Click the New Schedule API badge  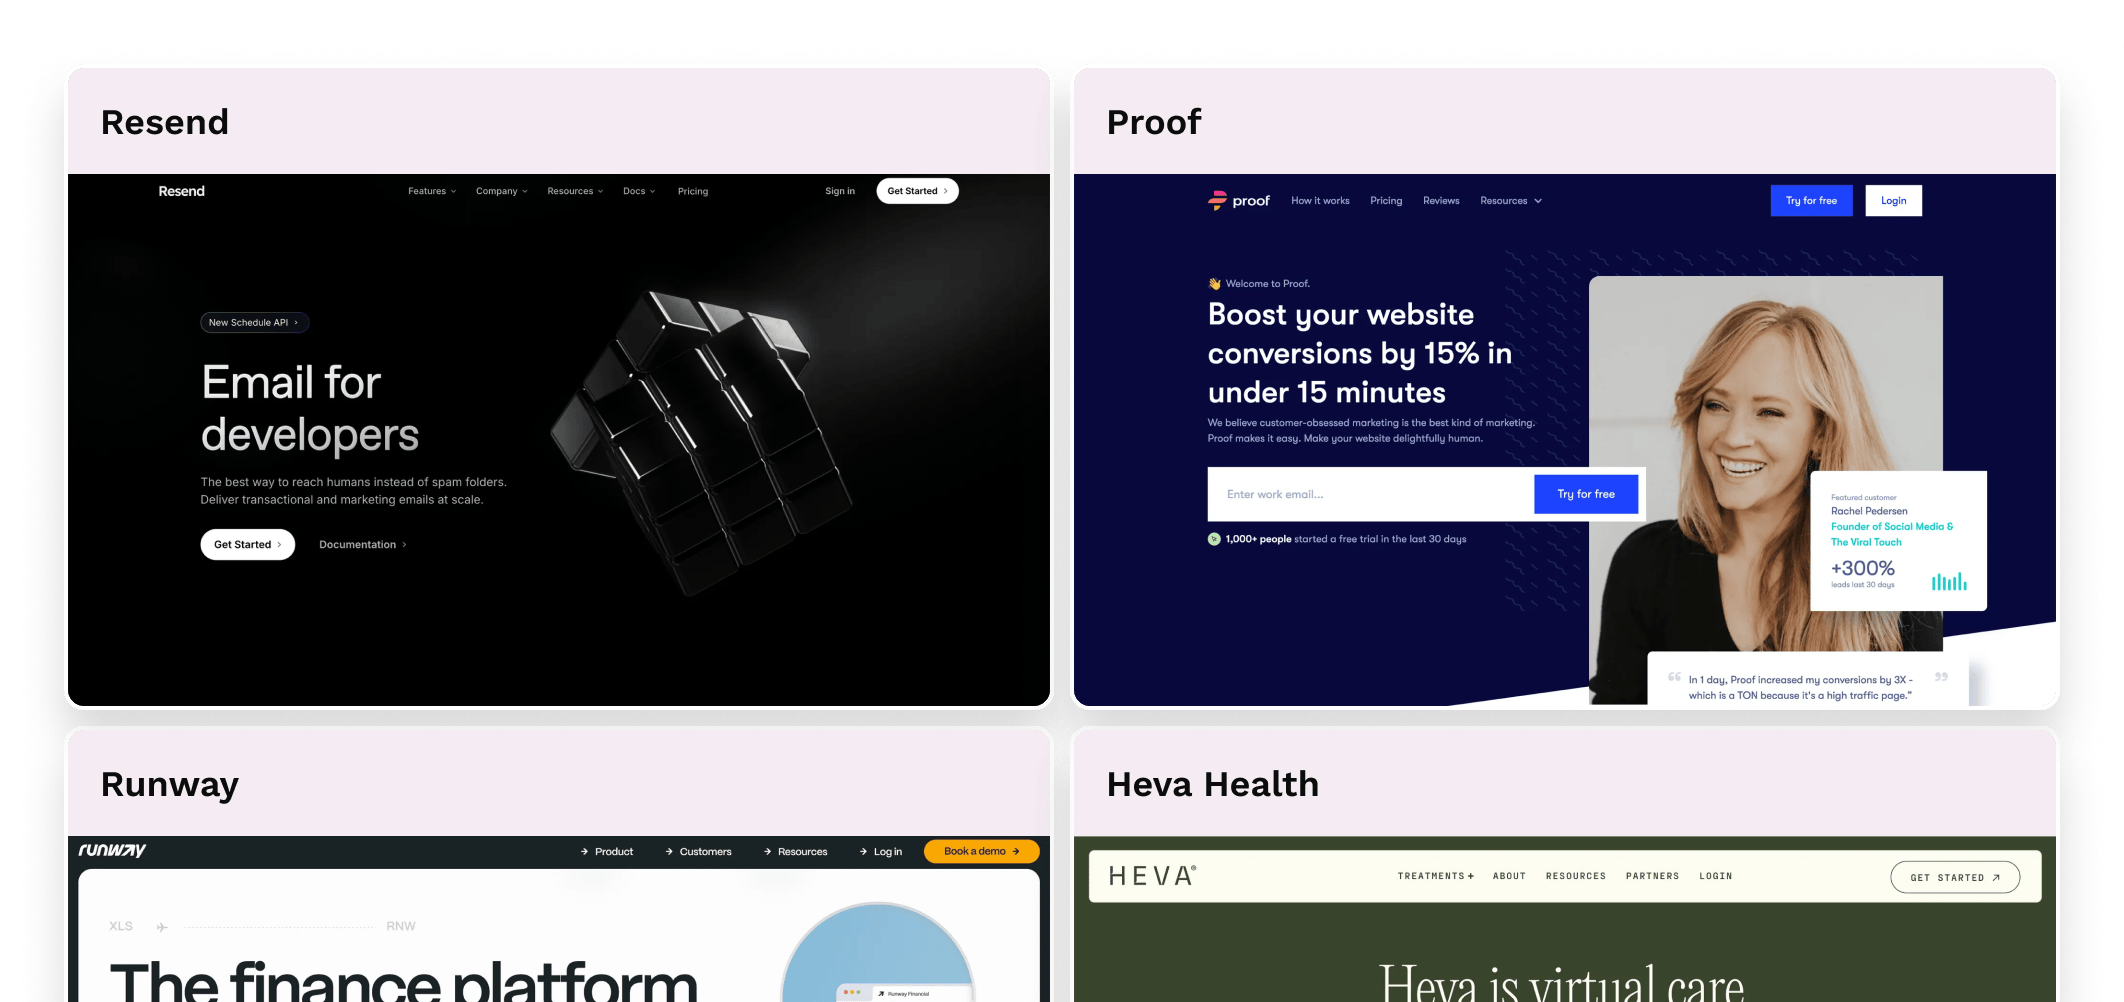(254, 323)
